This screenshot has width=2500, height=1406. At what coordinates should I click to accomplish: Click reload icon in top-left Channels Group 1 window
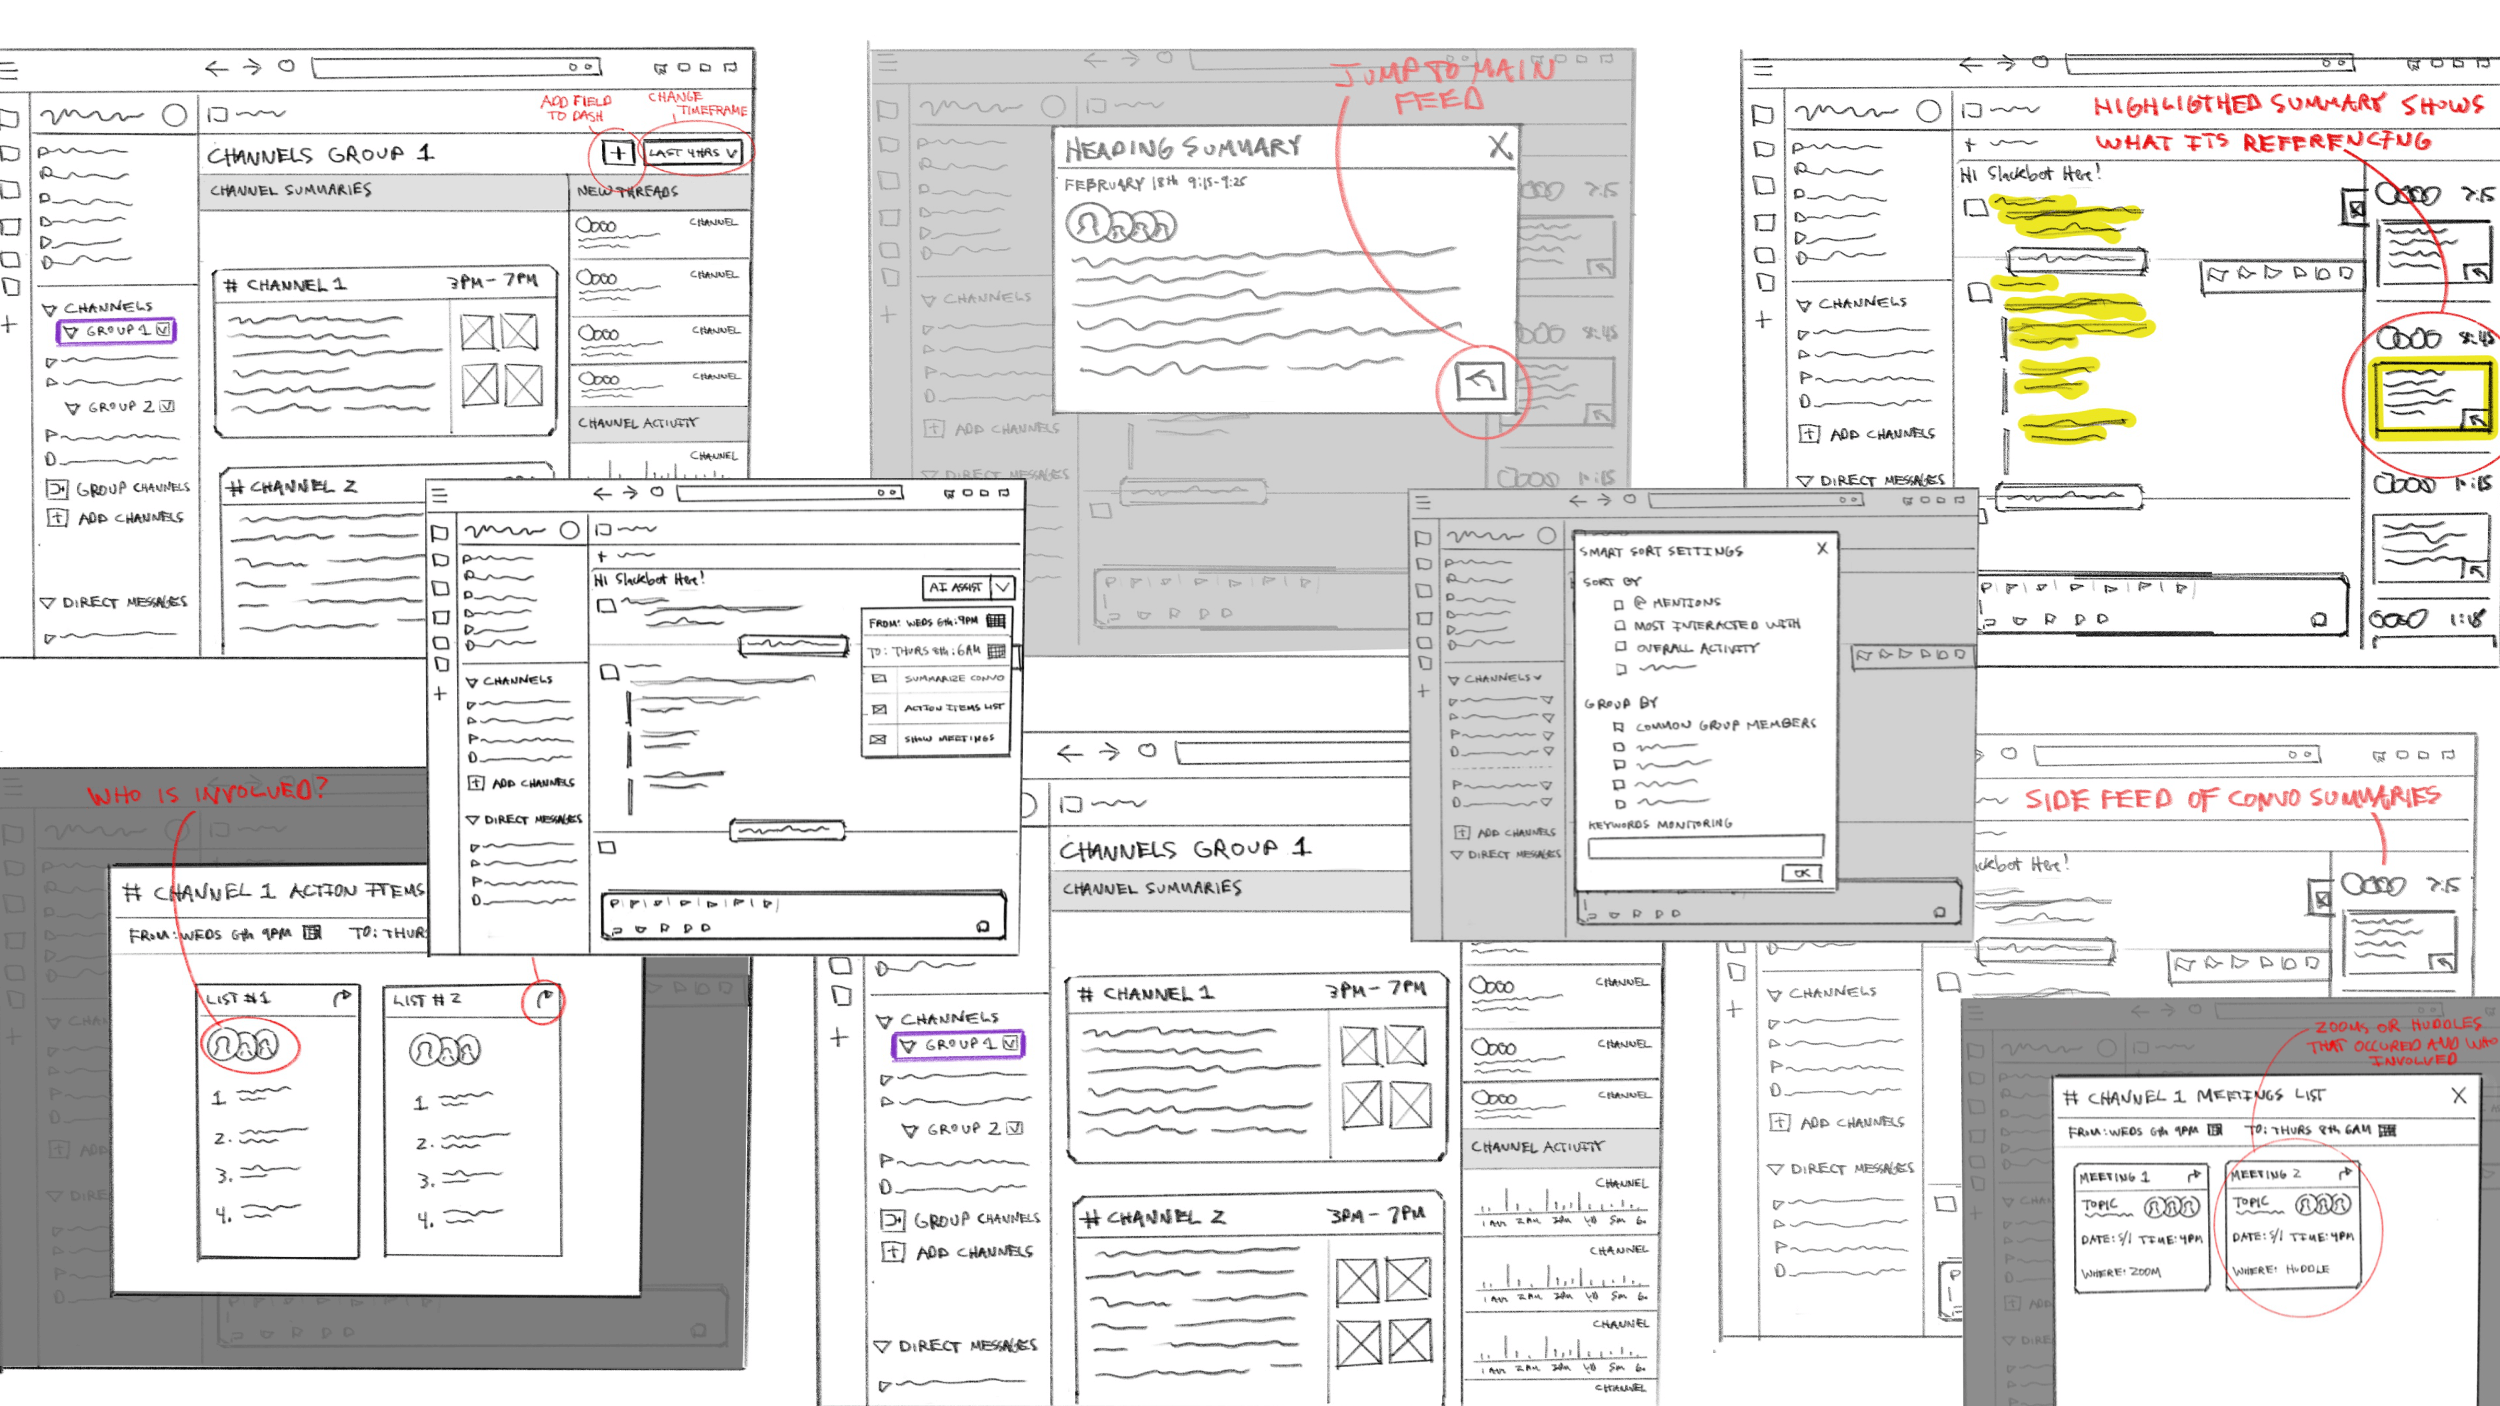pos(287,66)
